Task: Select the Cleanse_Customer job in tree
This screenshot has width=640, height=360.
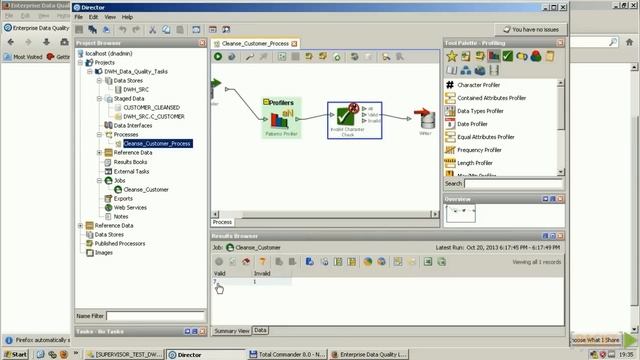Action: click(146, 189)
